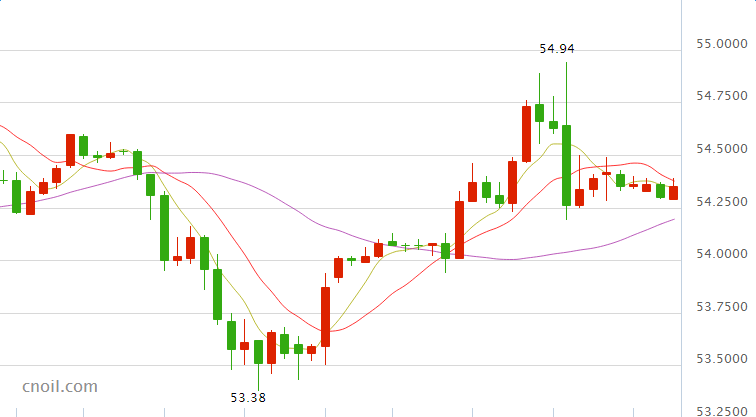Click the 53.5000 price axis label
756x417 pixels.
click(x=722, y=359)
